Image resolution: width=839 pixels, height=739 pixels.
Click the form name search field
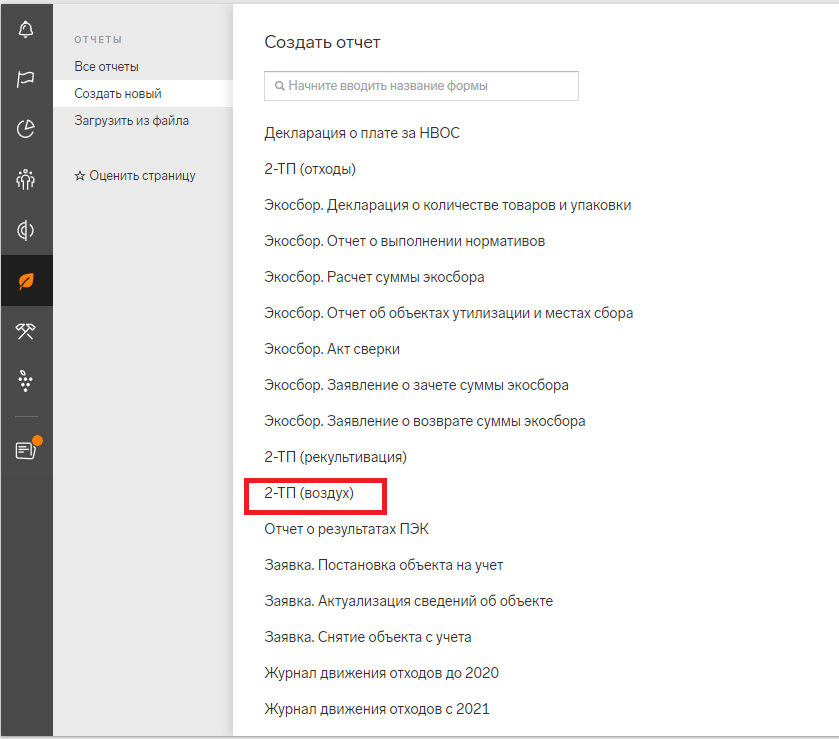pos(421,86)
